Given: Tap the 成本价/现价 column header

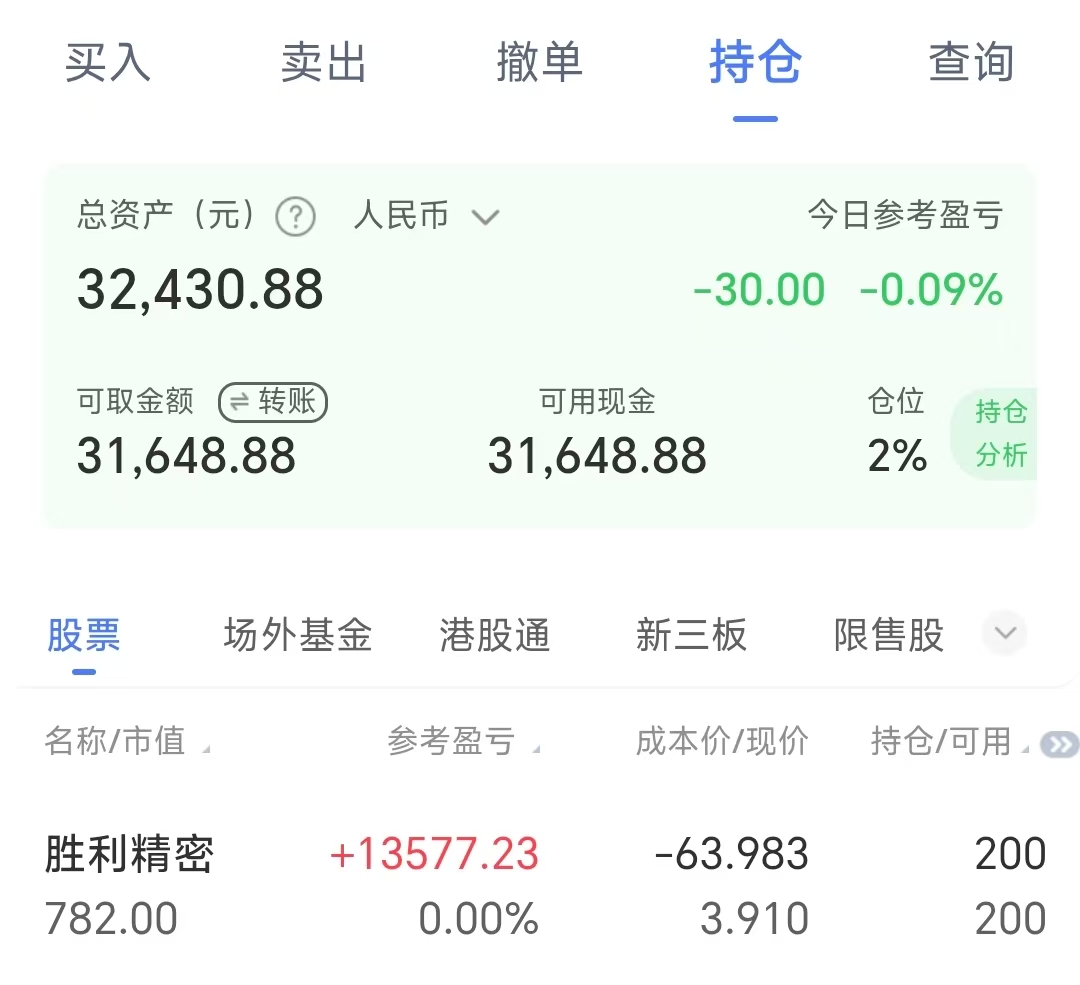Looking at the screenshot, I should 721,742.
